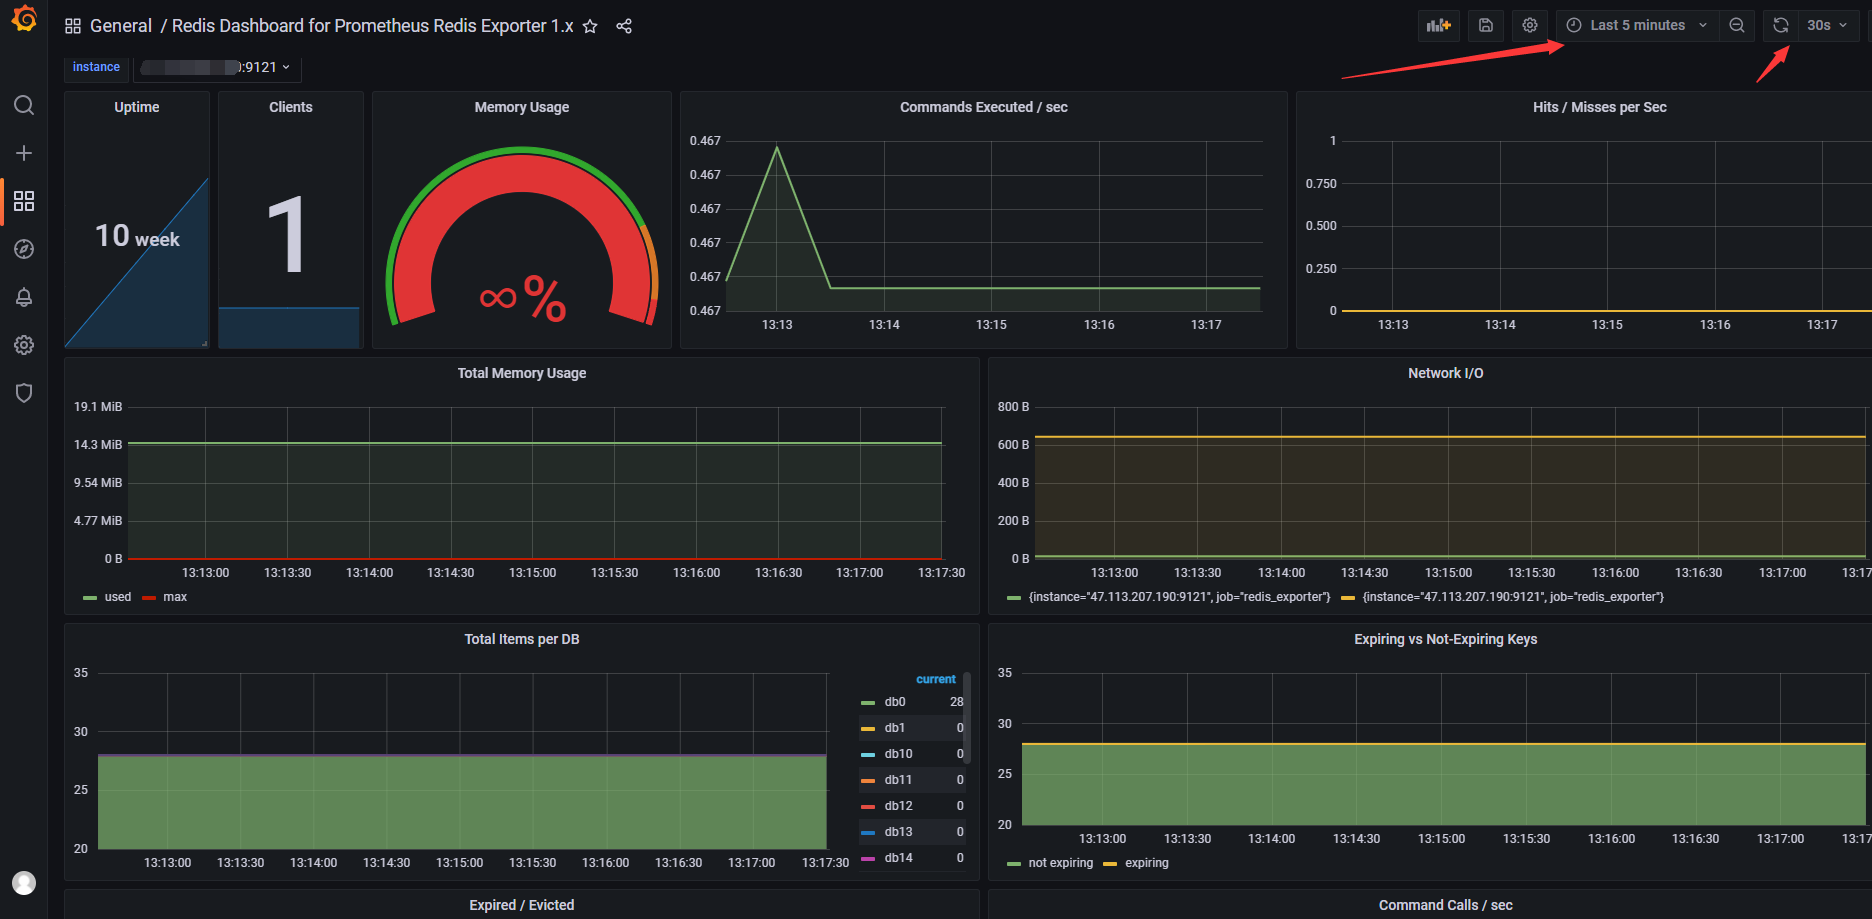The width and height of the screenshot is (1872, 919).
Task: Click the share dashboard button
Action: coord(624,27)
